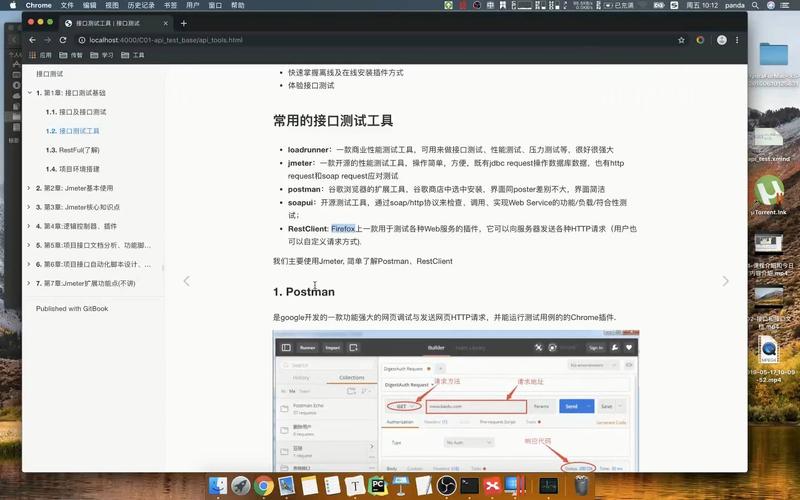Click the colorful Chrome extension icon

tap(701, 40)
